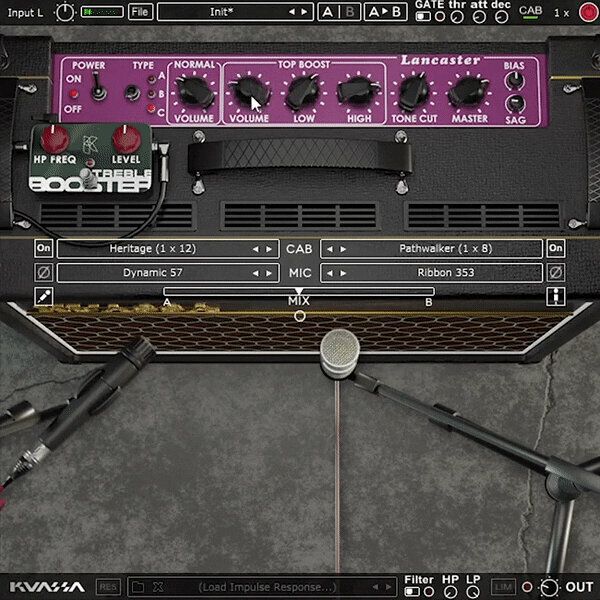The height and width of the screenshot is (600, 600).
Task: Click the A to B copy button
Action: 385,12
